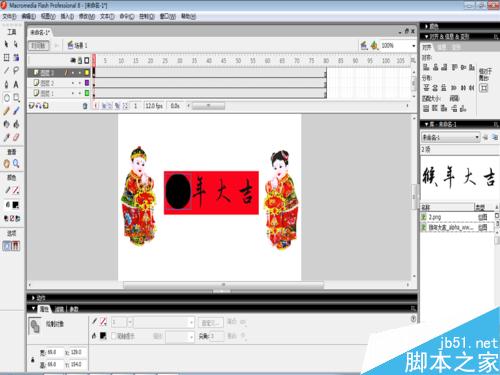Select the black Selection arrow tool
The height and width of the screenshot is (375, 500).
coord(6,44)
